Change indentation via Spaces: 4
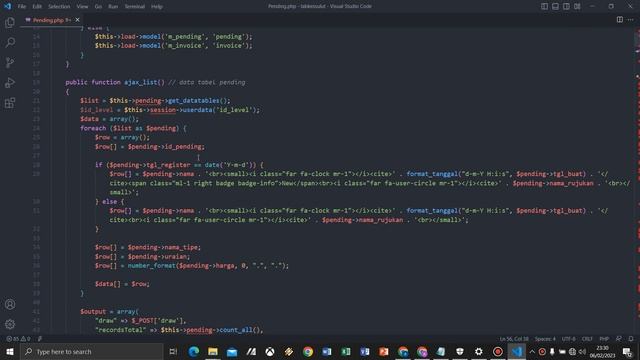The height and width of the screenshot is (360, 640). tap(545, 339)
